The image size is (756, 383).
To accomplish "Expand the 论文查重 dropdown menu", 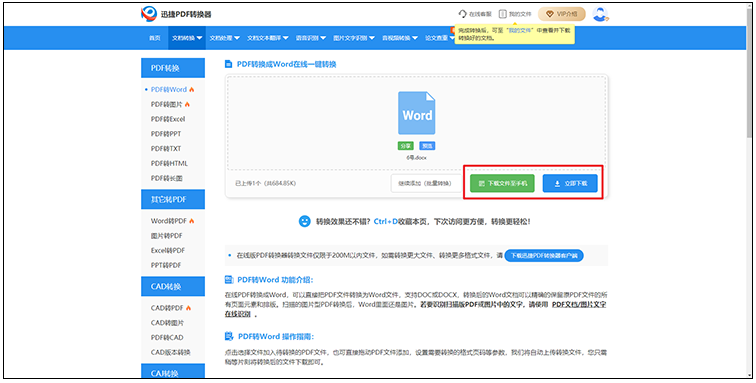I will tap(440, 38).
